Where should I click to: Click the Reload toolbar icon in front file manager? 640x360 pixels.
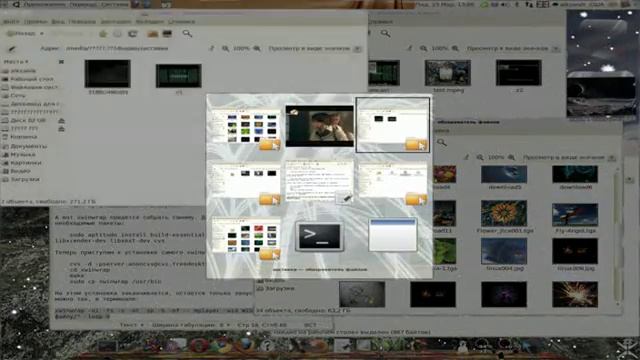click(133, 34)
